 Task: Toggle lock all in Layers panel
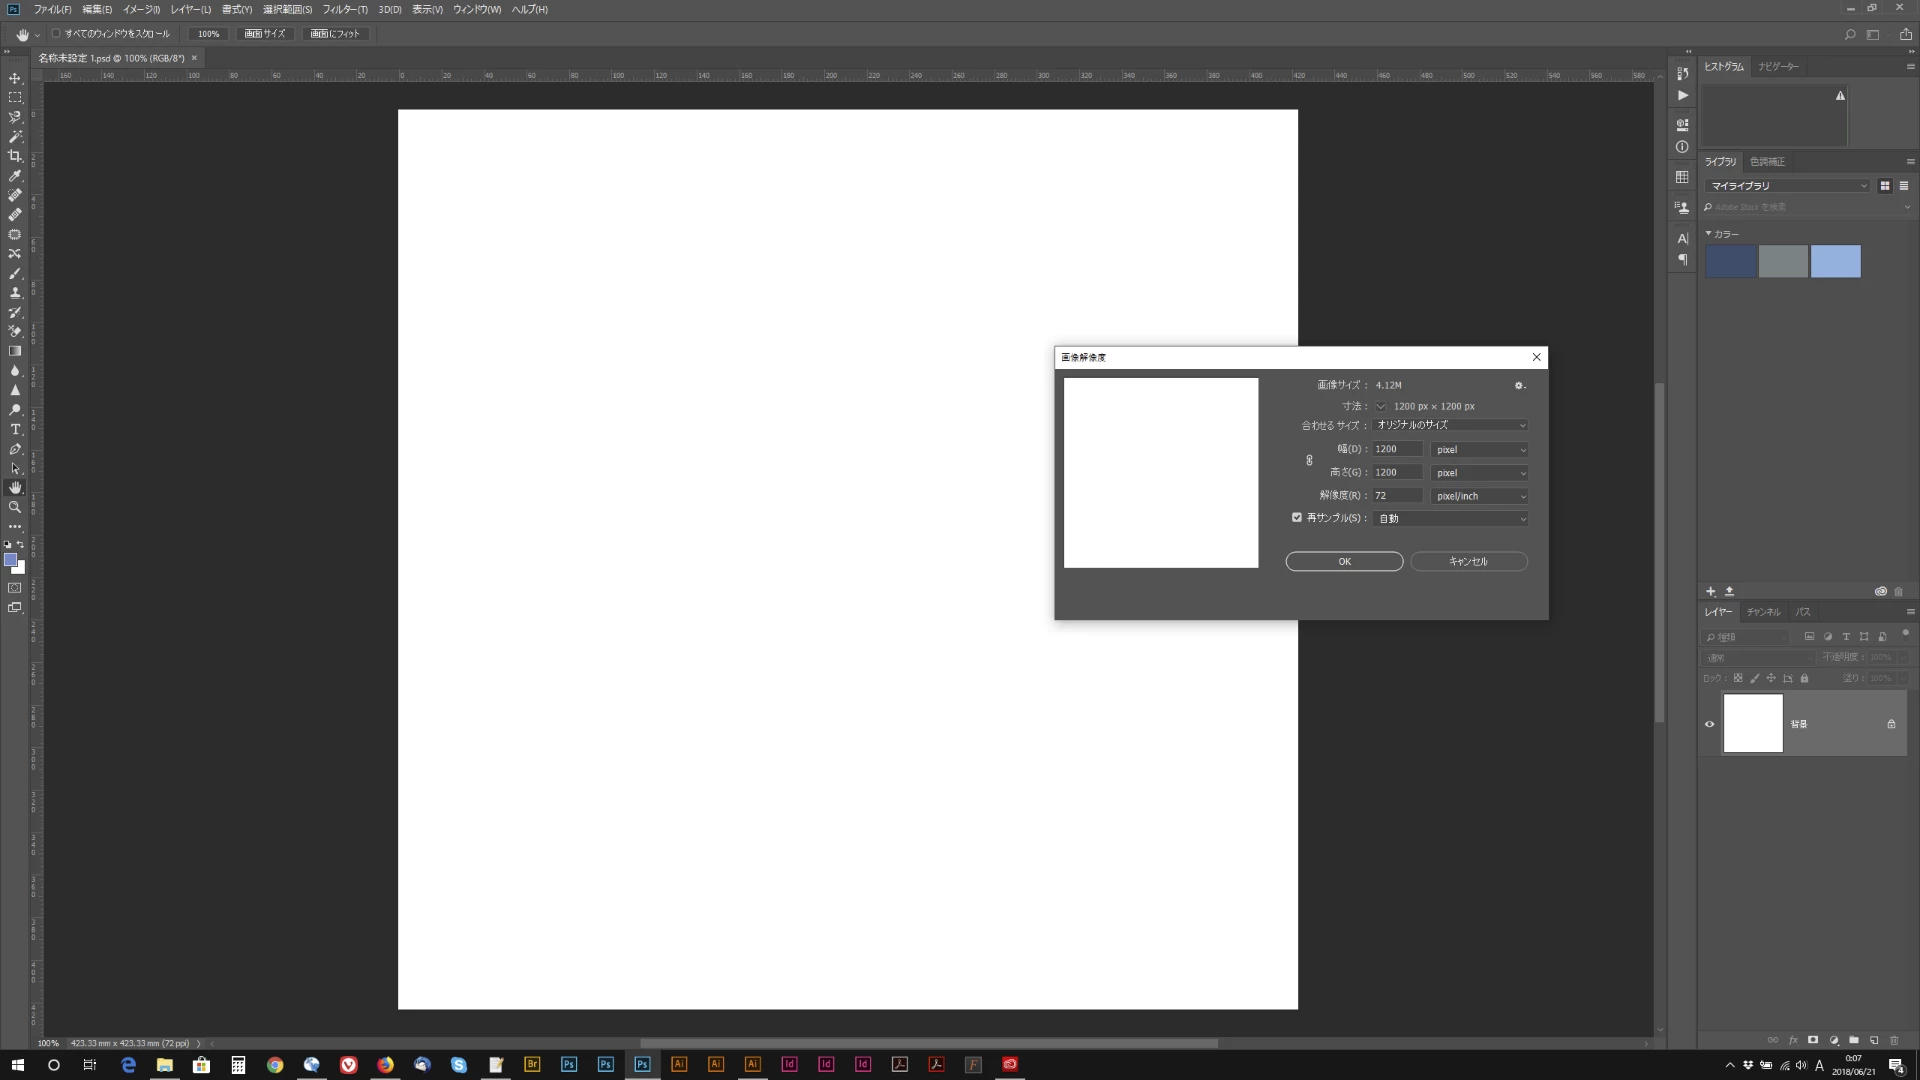[1805, 678]
